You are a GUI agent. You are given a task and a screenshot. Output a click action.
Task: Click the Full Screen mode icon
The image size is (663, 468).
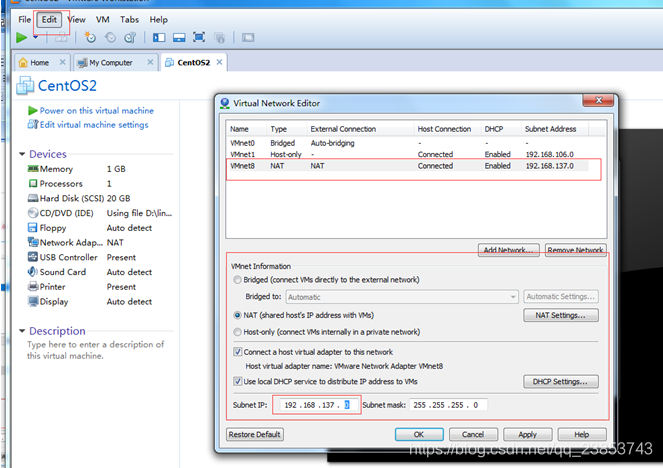pyautogui.click(x=199, y=37)
